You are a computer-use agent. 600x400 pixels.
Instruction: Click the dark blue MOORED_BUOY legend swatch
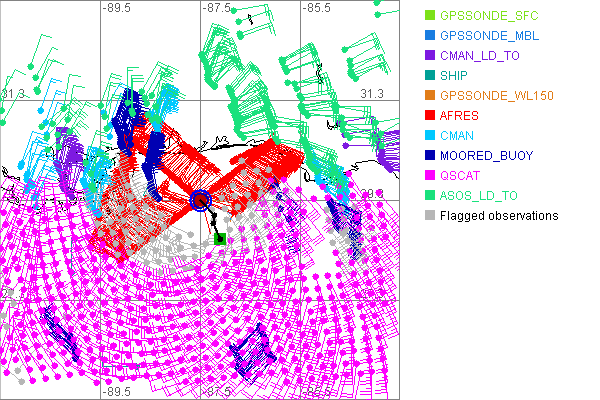tap(430, 155)
